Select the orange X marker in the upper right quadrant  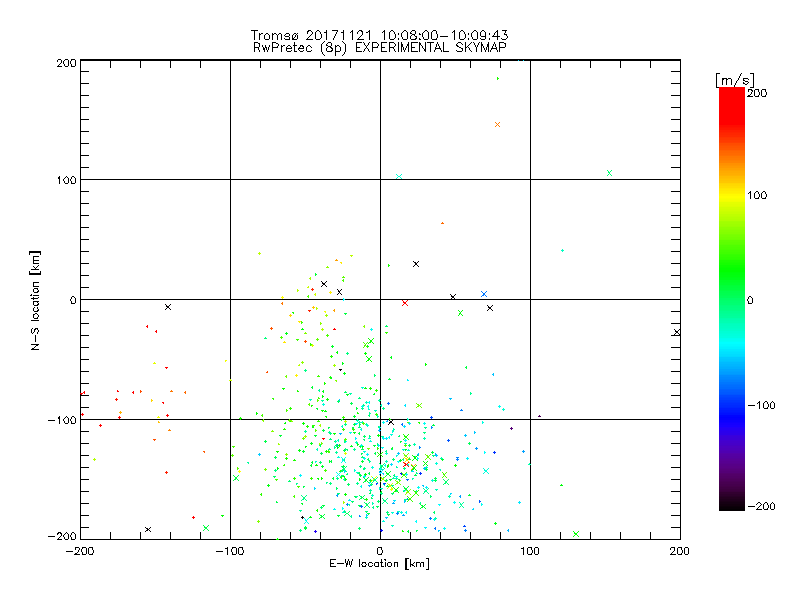497,124
